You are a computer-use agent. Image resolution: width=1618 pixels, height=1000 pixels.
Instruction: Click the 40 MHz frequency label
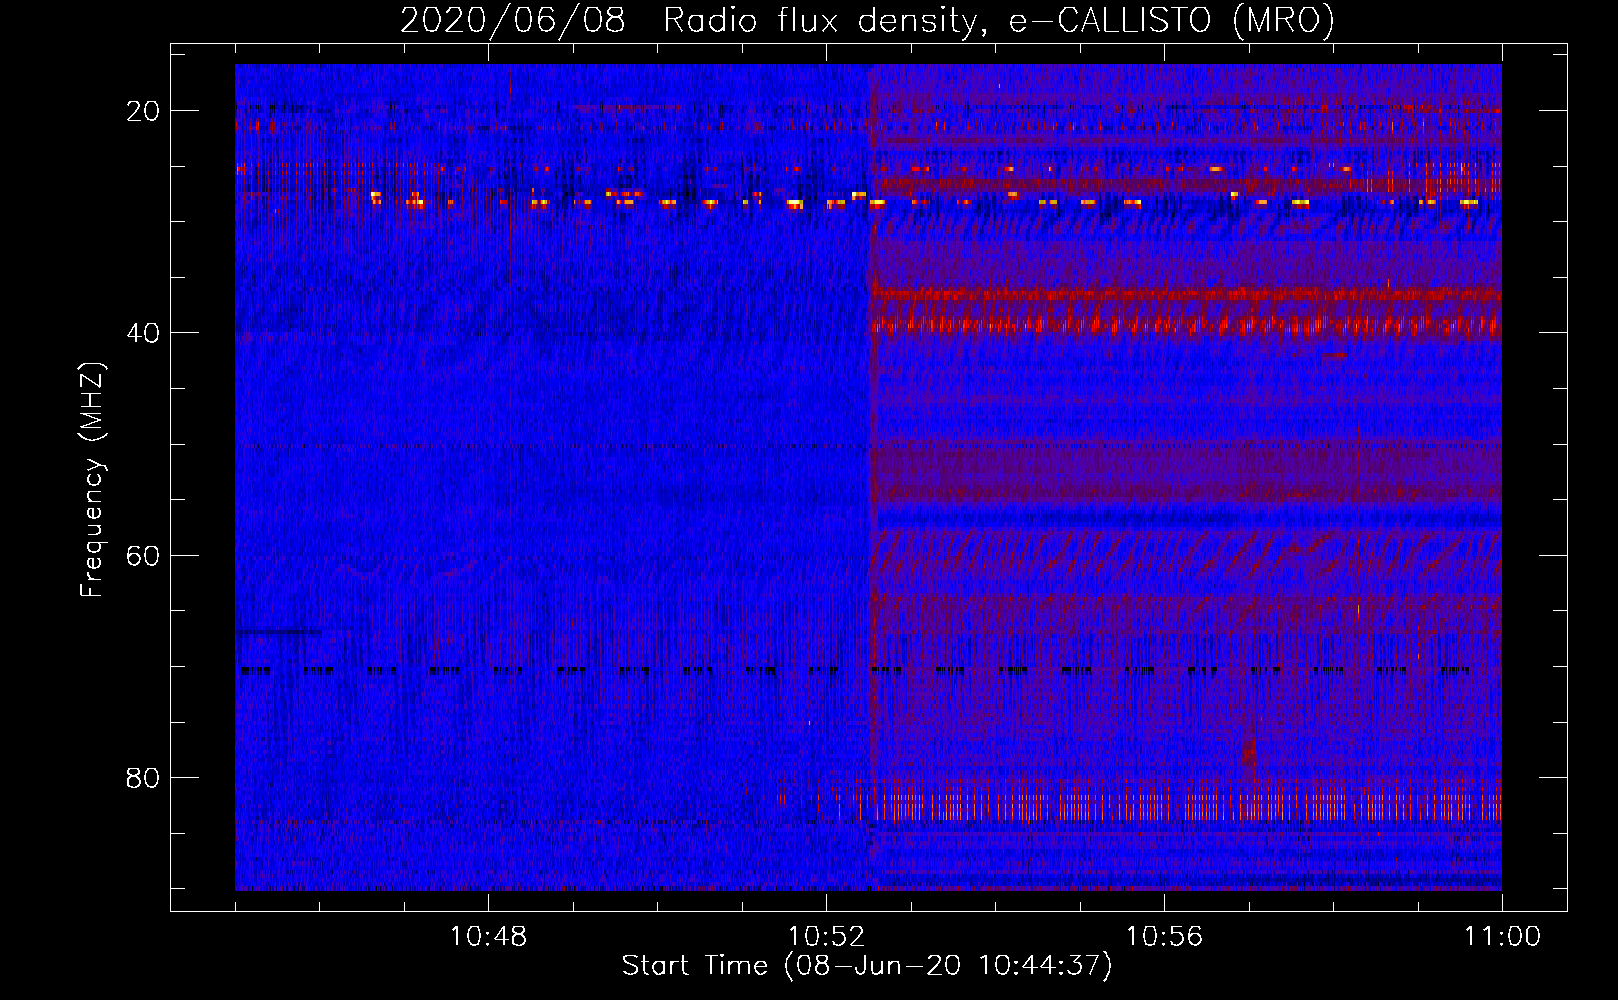click(143, 333)
